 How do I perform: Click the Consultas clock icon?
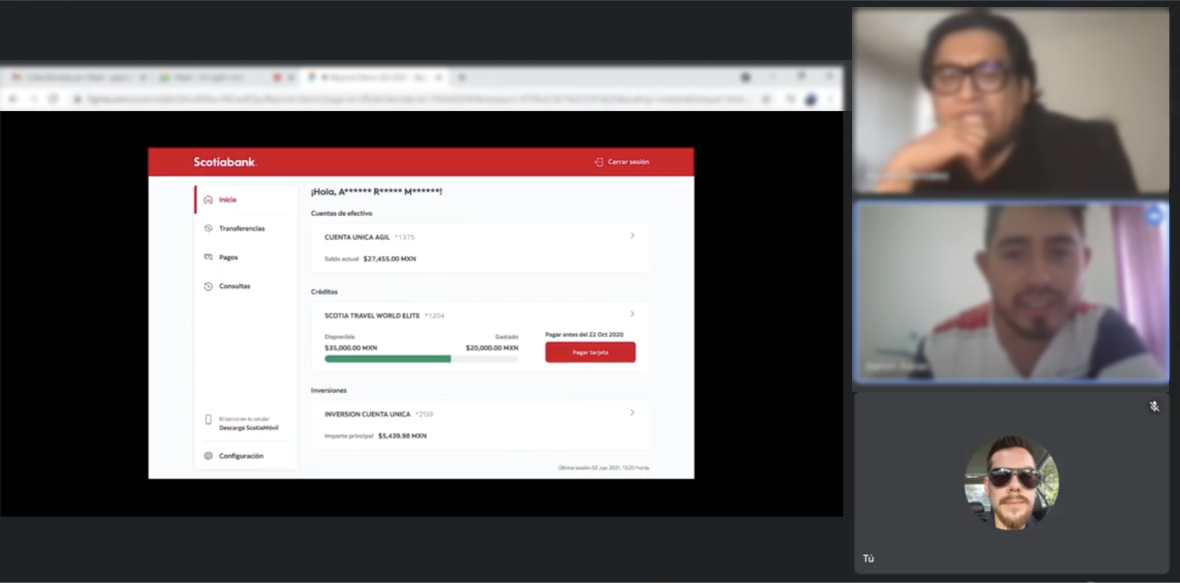pos(208,286)
